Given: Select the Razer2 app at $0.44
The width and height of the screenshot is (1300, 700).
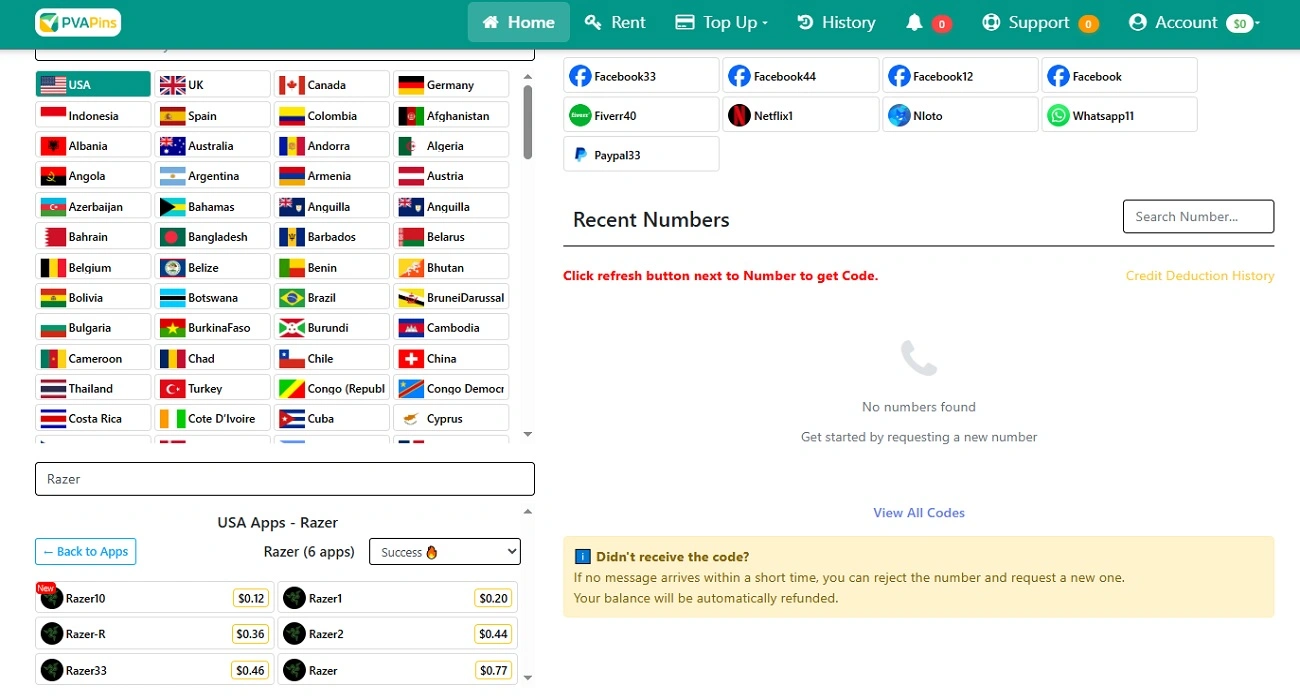Looking at the screenshot, I should (x=397, y=634).
